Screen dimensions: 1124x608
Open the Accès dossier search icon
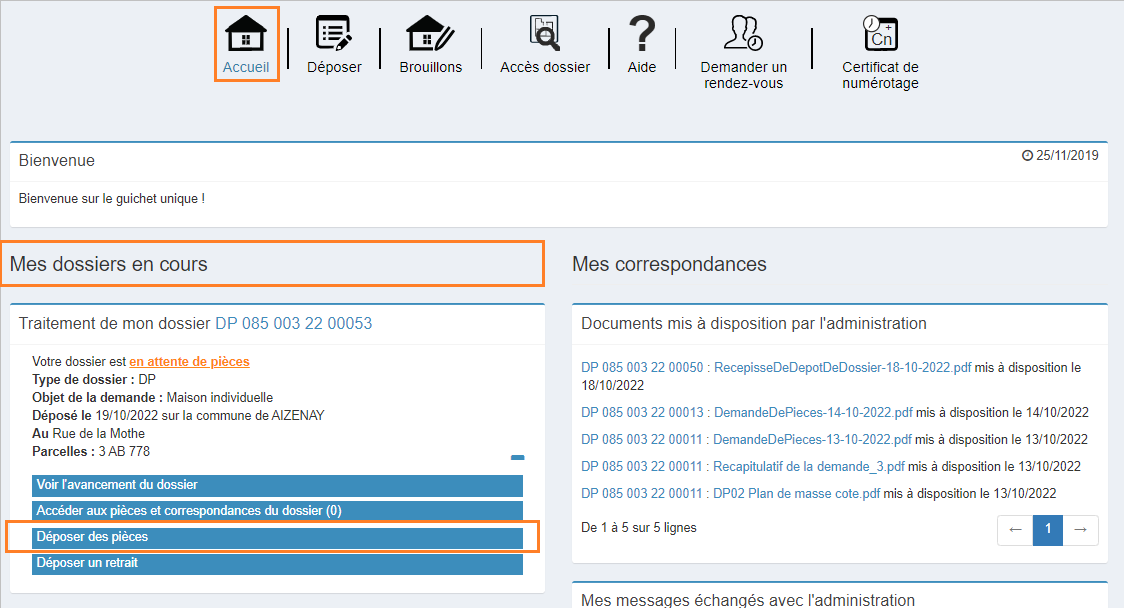[x=545, y=34]
